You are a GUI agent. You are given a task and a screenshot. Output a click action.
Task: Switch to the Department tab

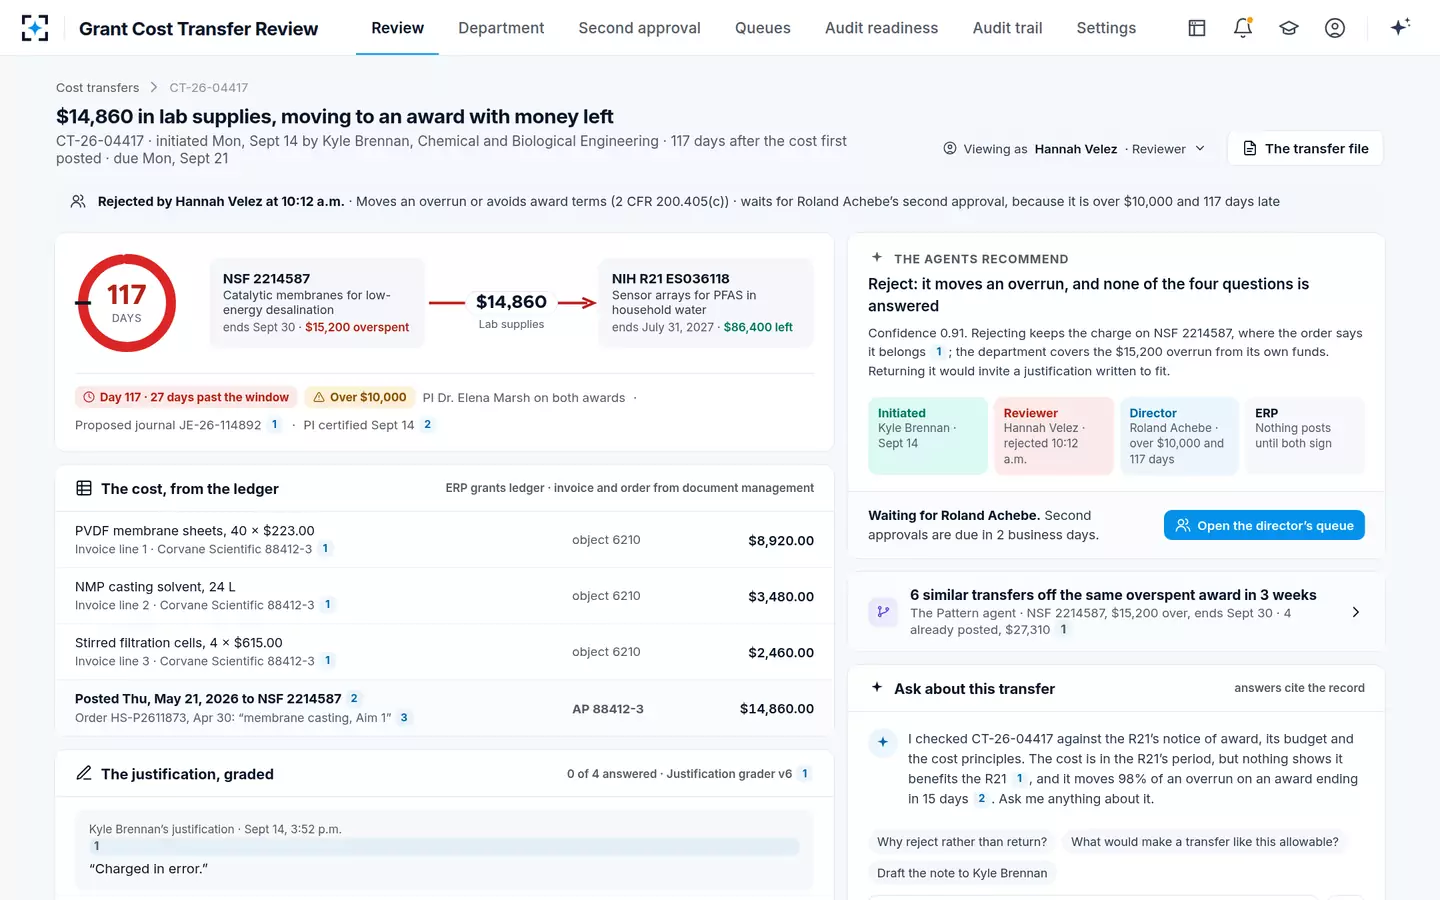click(x=501, y=28)
